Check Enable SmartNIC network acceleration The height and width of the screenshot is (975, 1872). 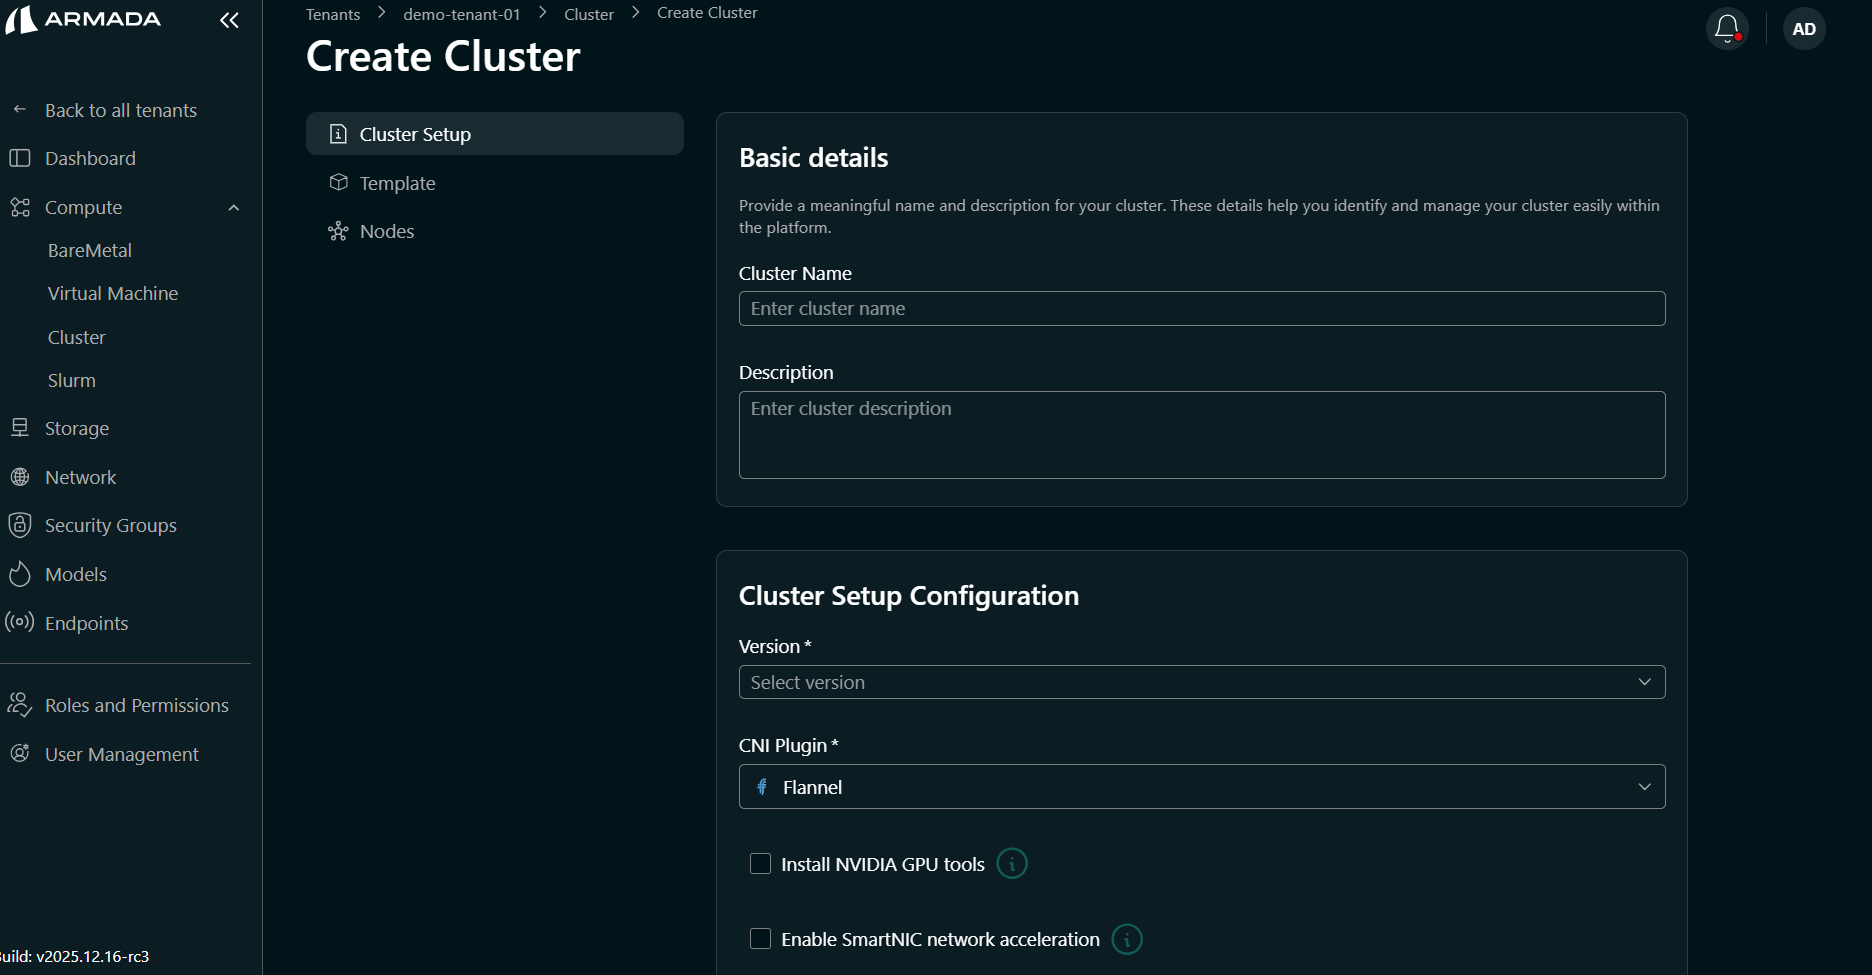pos(760,939)
